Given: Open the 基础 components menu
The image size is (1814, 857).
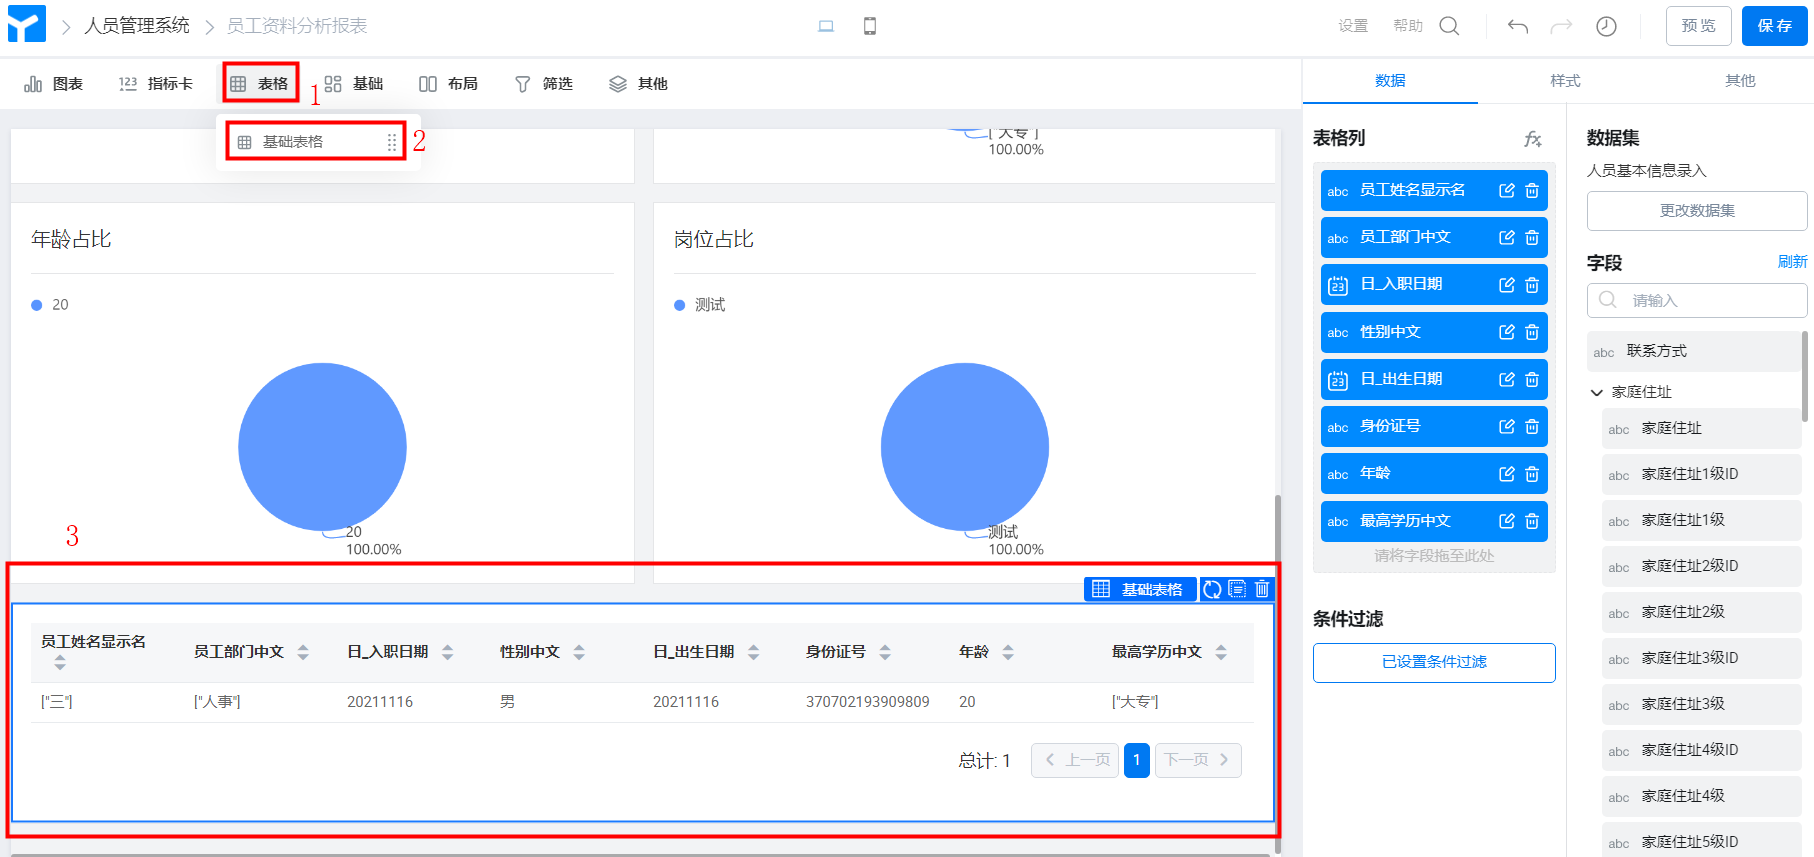Looking at the screenshot, I should (354, 84).
